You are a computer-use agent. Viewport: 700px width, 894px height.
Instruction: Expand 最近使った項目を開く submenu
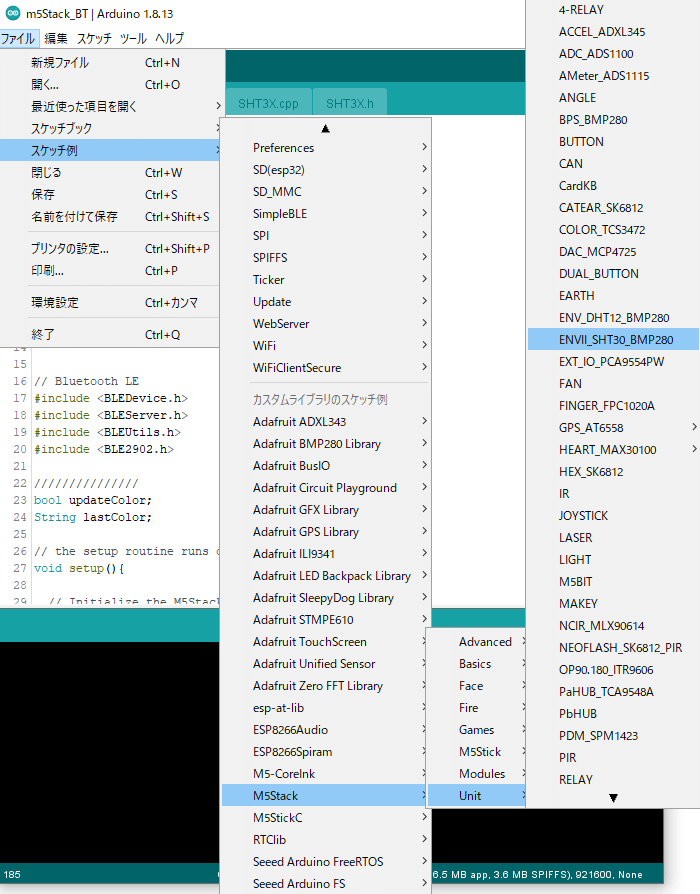coord(109,107)
